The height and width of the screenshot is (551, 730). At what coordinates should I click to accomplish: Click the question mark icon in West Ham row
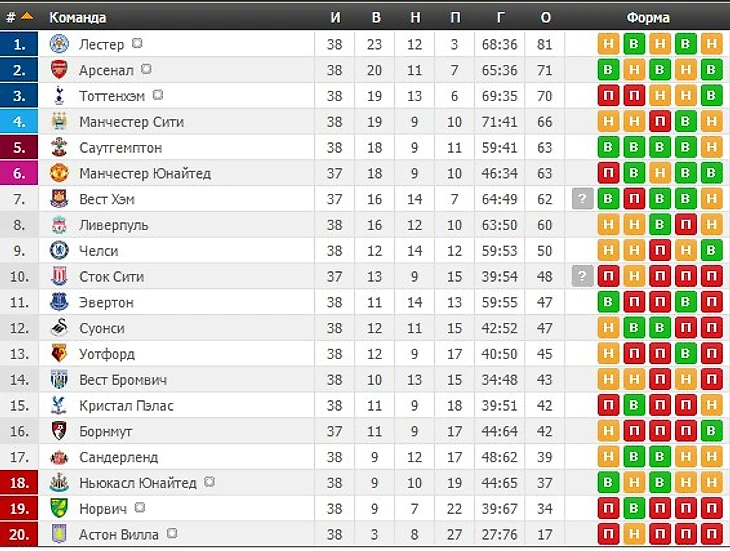[582, 199]
